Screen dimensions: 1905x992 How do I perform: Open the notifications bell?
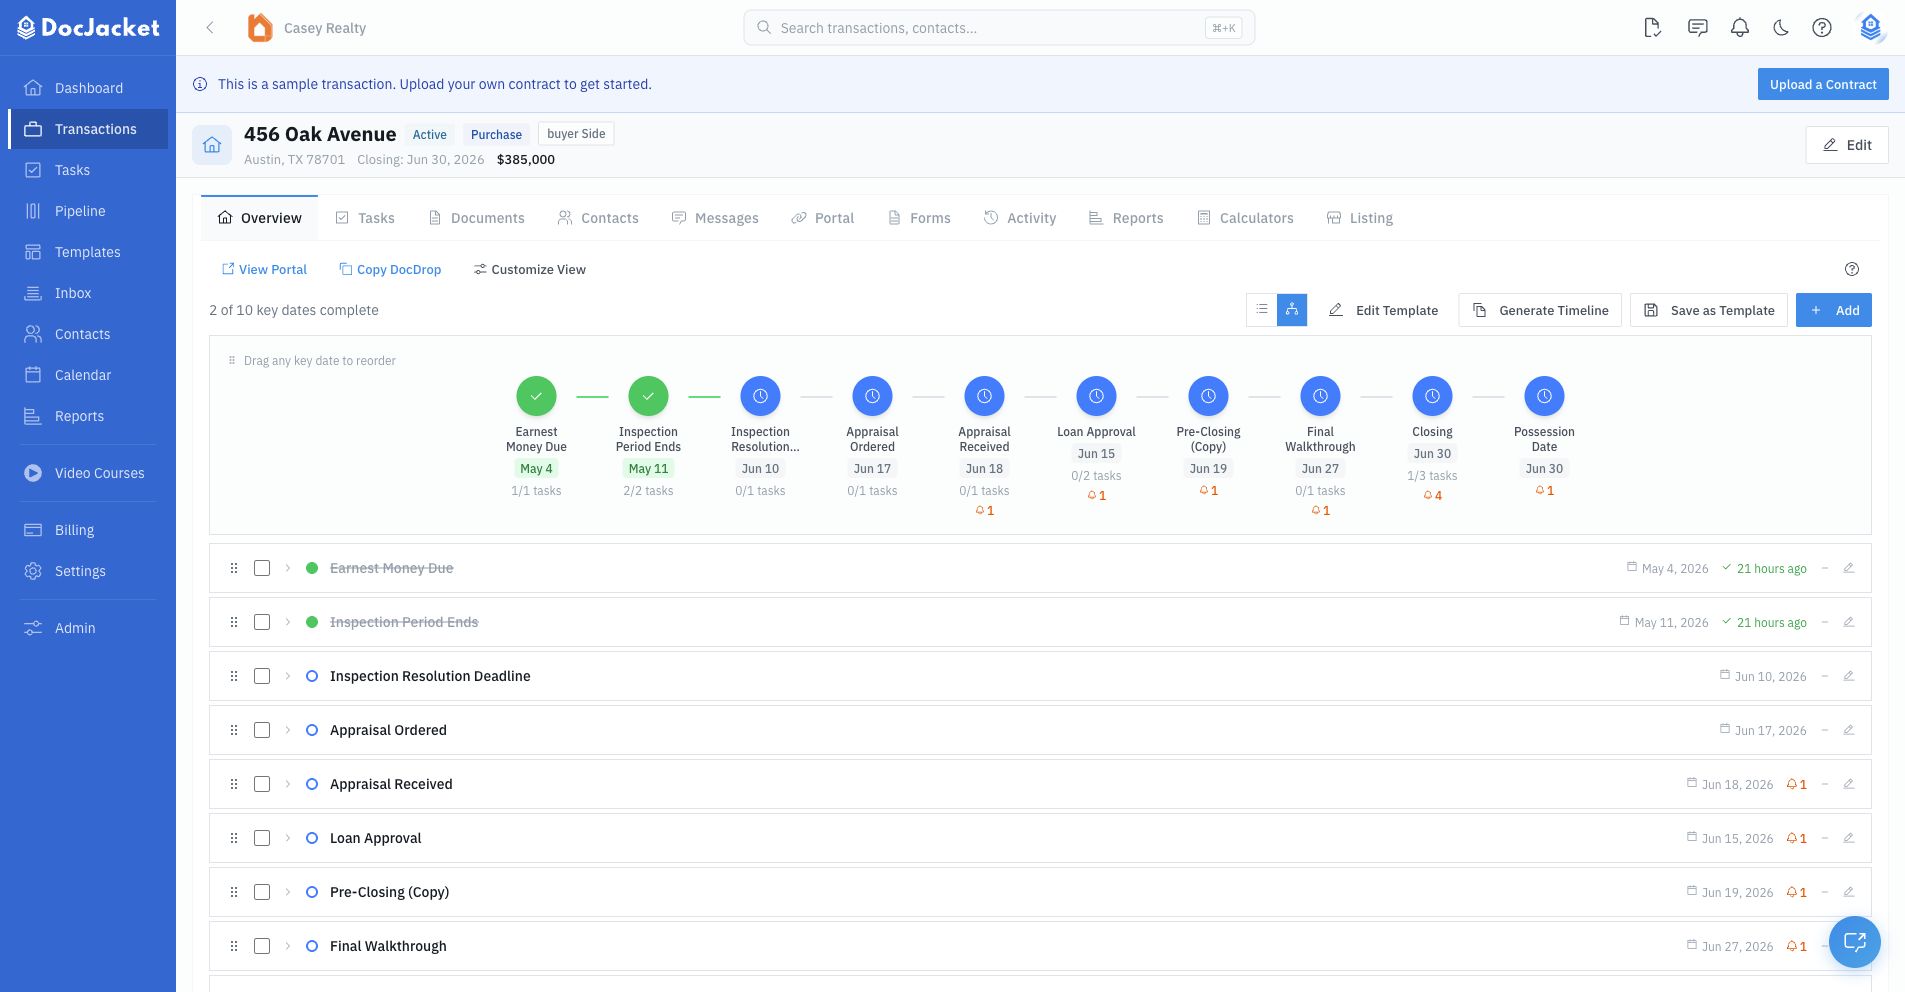(x=1740, y=28)
